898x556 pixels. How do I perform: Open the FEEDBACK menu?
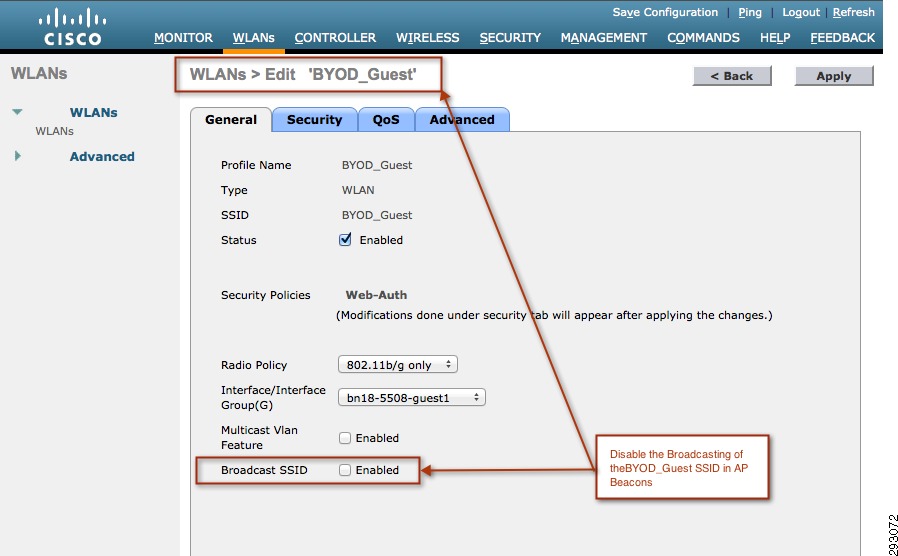[x=842, y=38]
